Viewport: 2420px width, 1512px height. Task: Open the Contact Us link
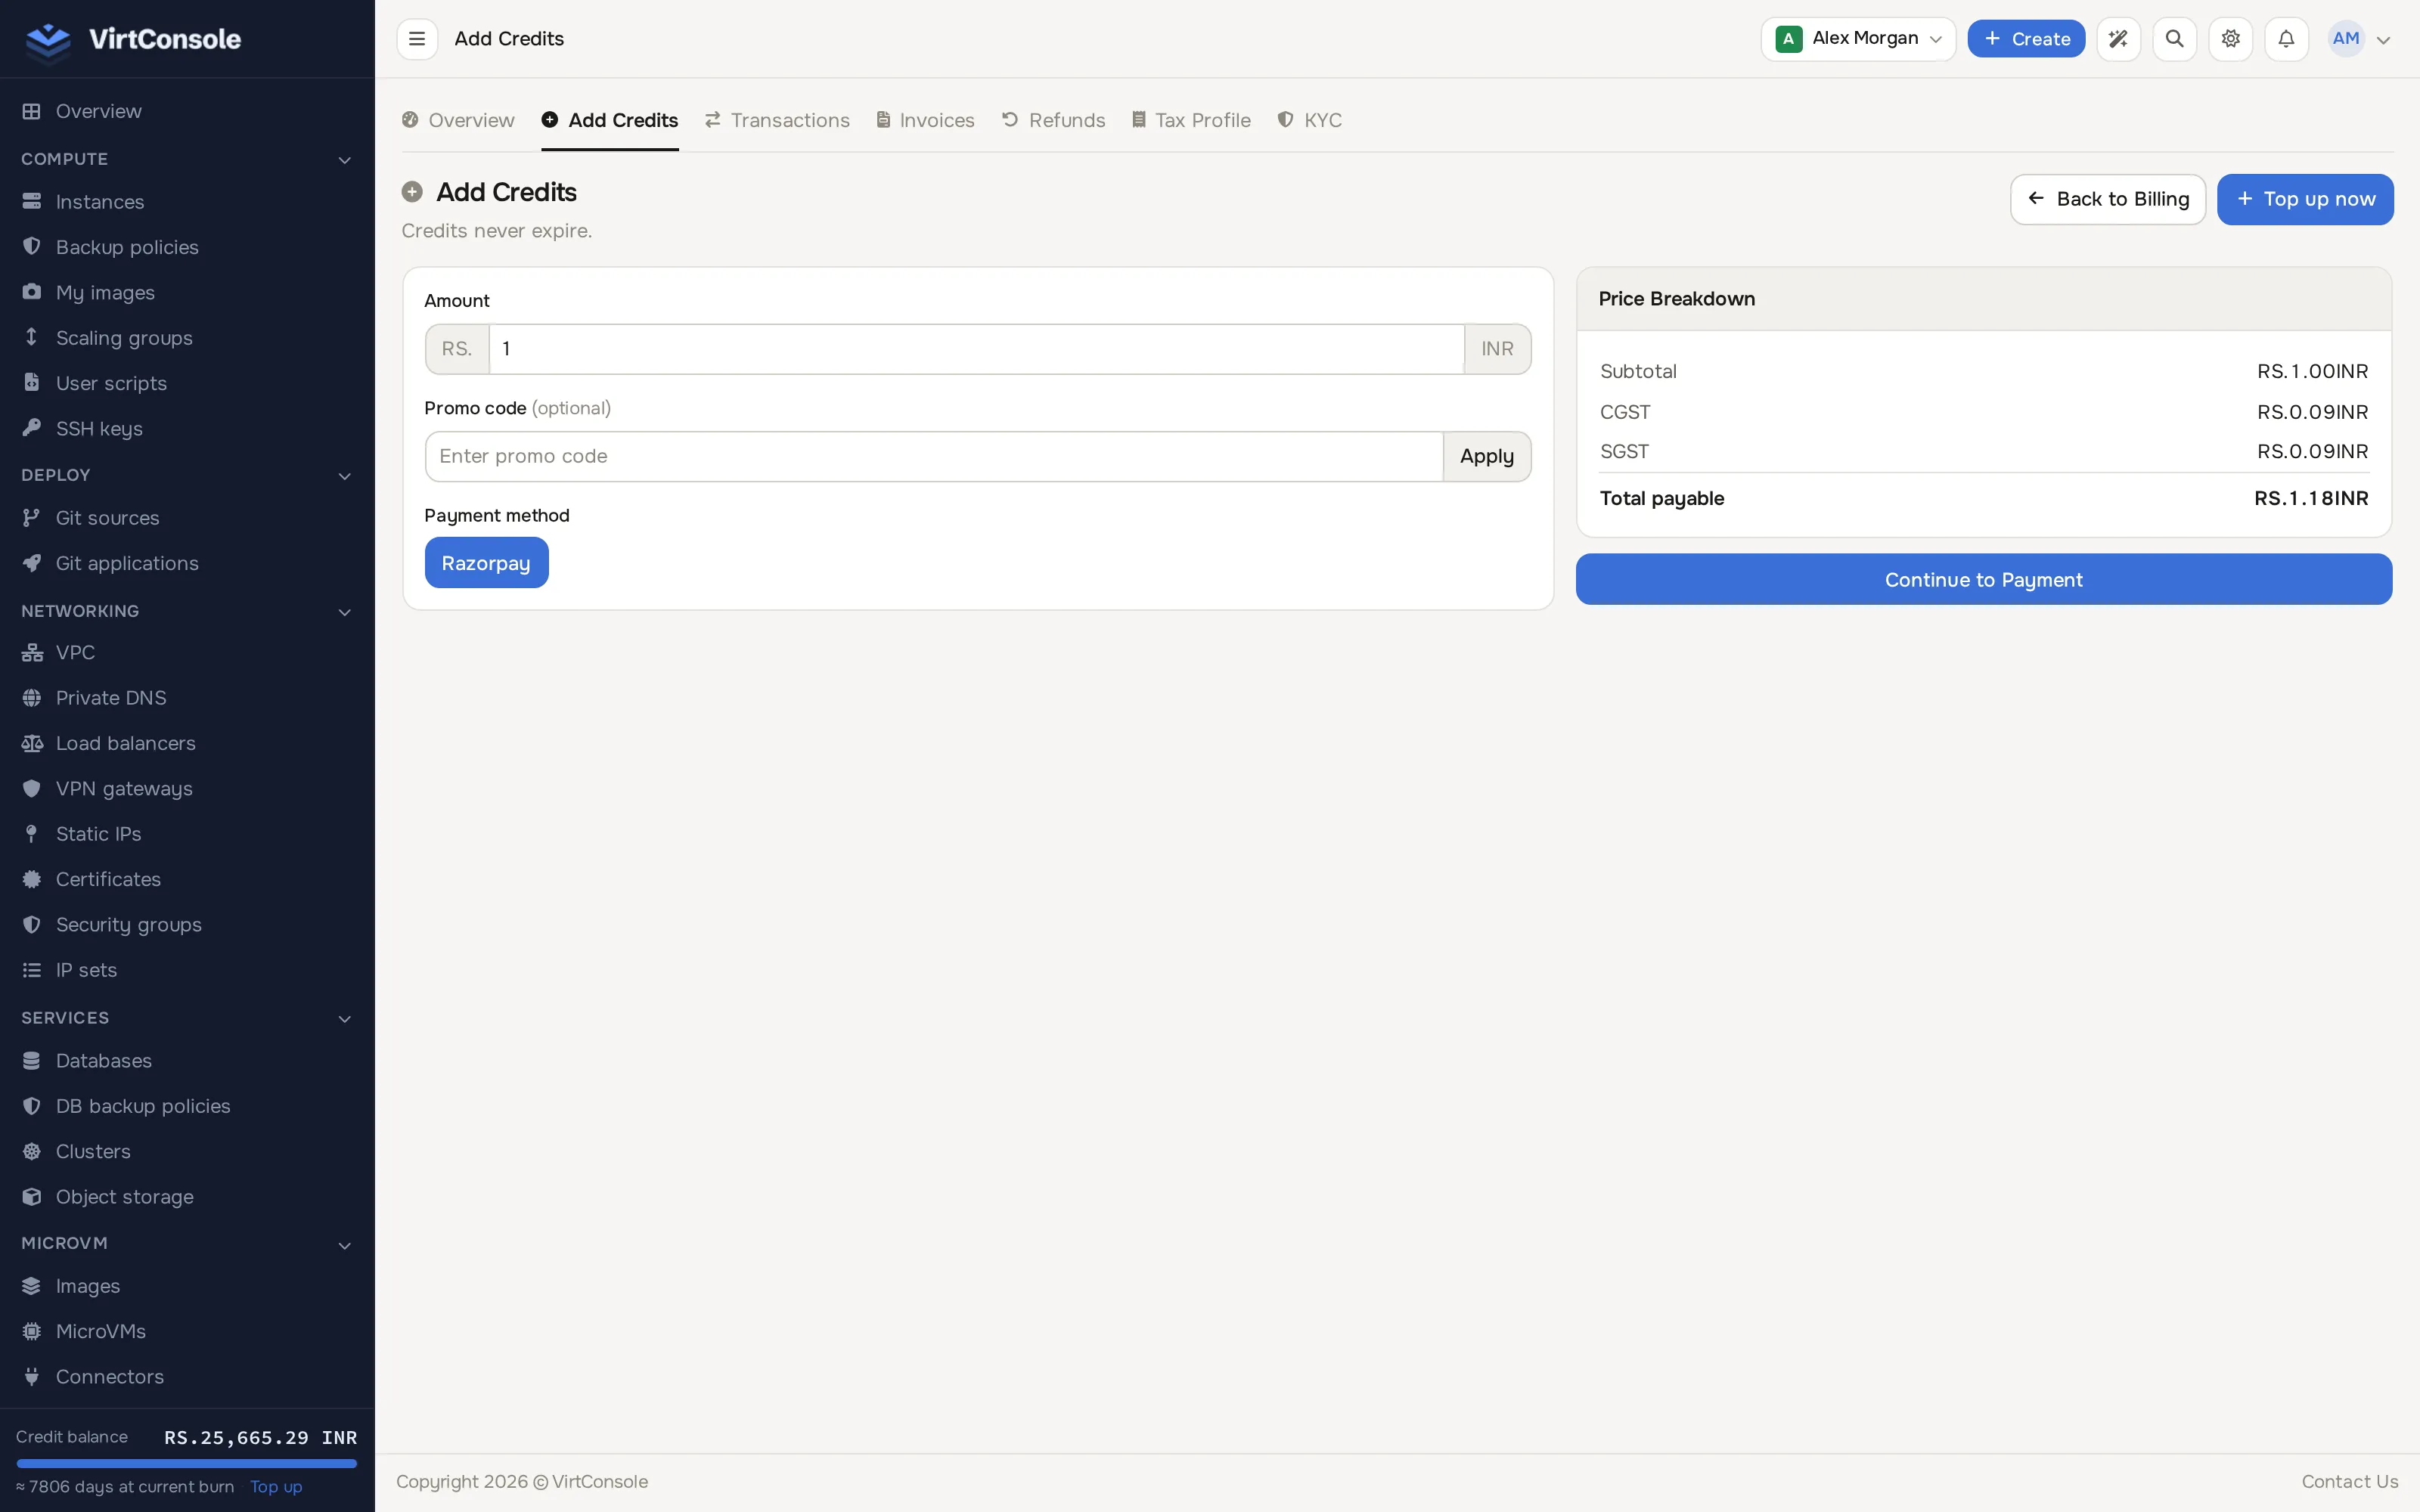2350,1481
